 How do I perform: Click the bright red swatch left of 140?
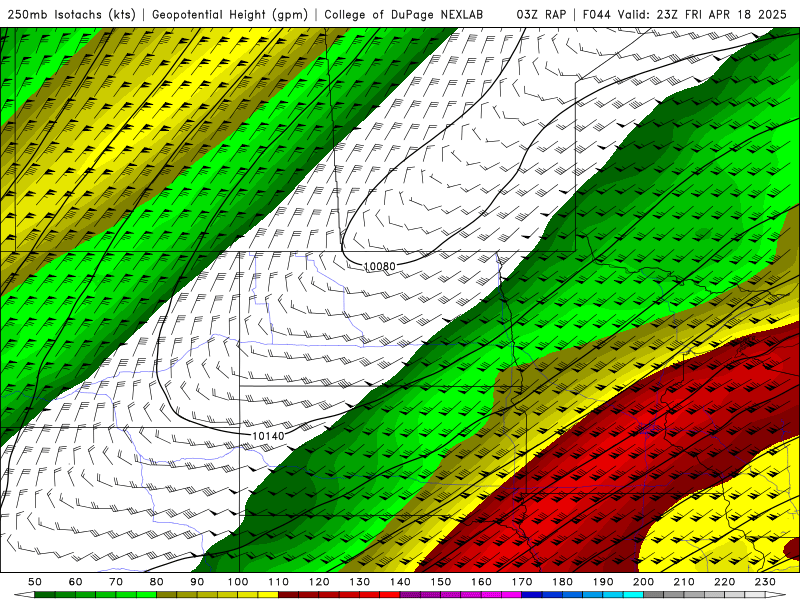(390, 595)
